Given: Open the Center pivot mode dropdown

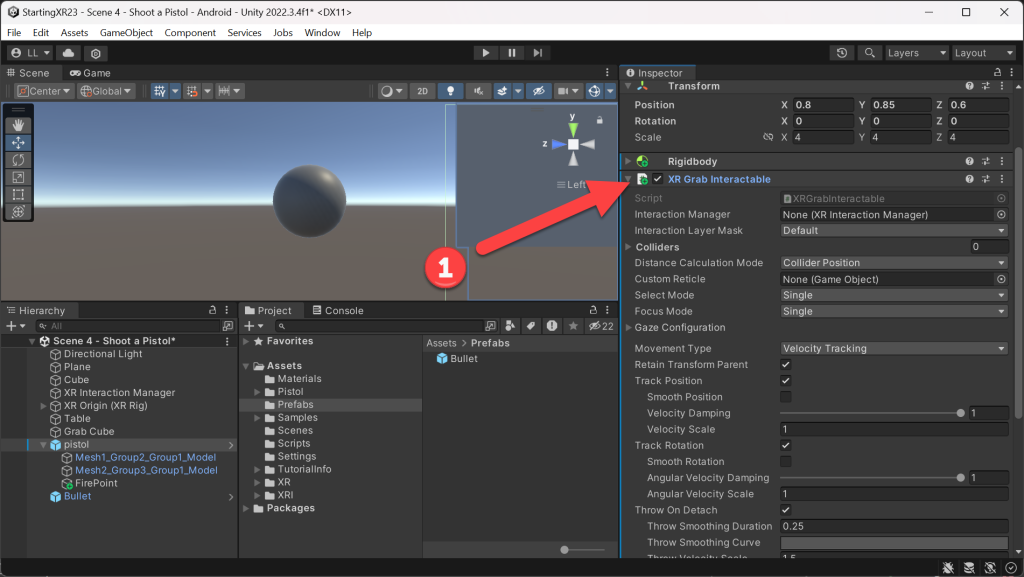Looking at the screenshot, I should click(42, 91).
